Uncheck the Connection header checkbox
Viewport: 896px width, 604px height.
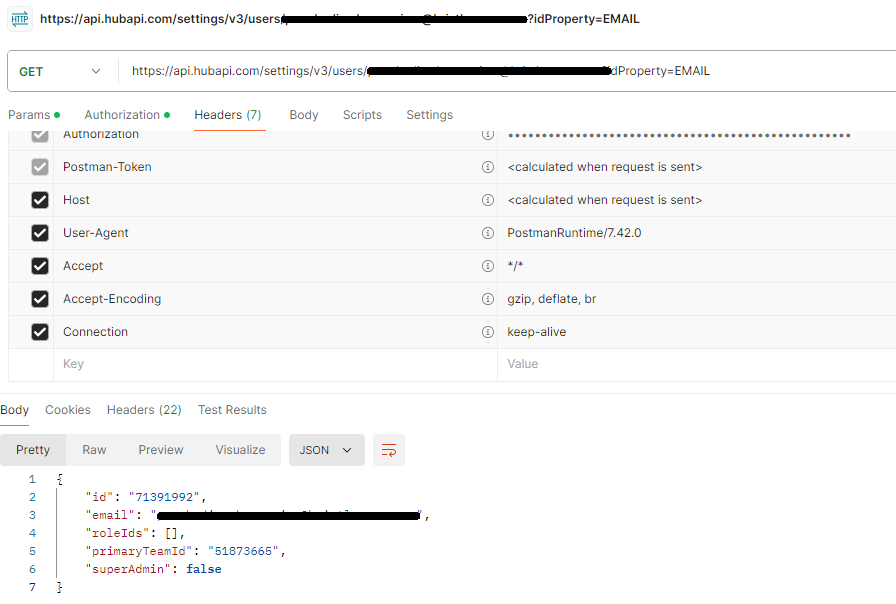39,331
